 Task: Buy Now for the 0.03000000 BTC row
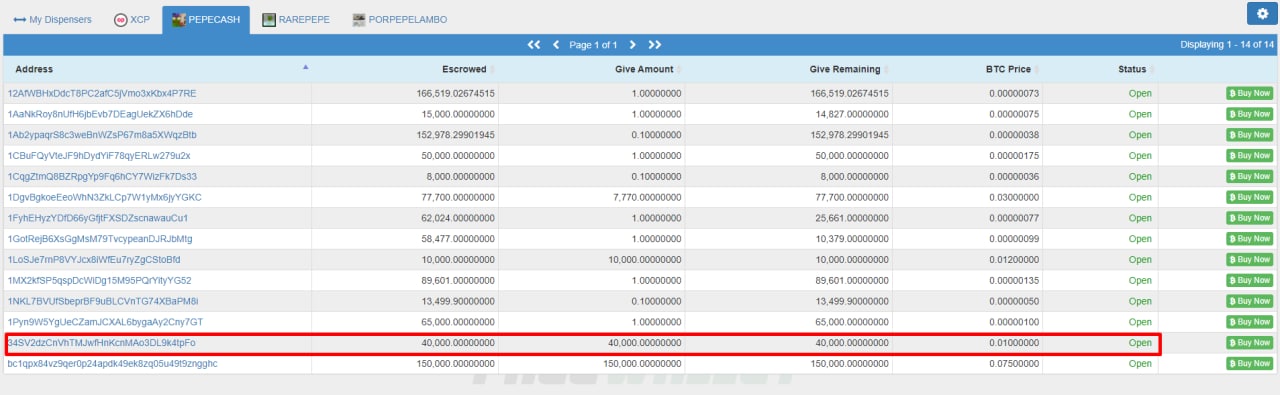point(1250,197)
